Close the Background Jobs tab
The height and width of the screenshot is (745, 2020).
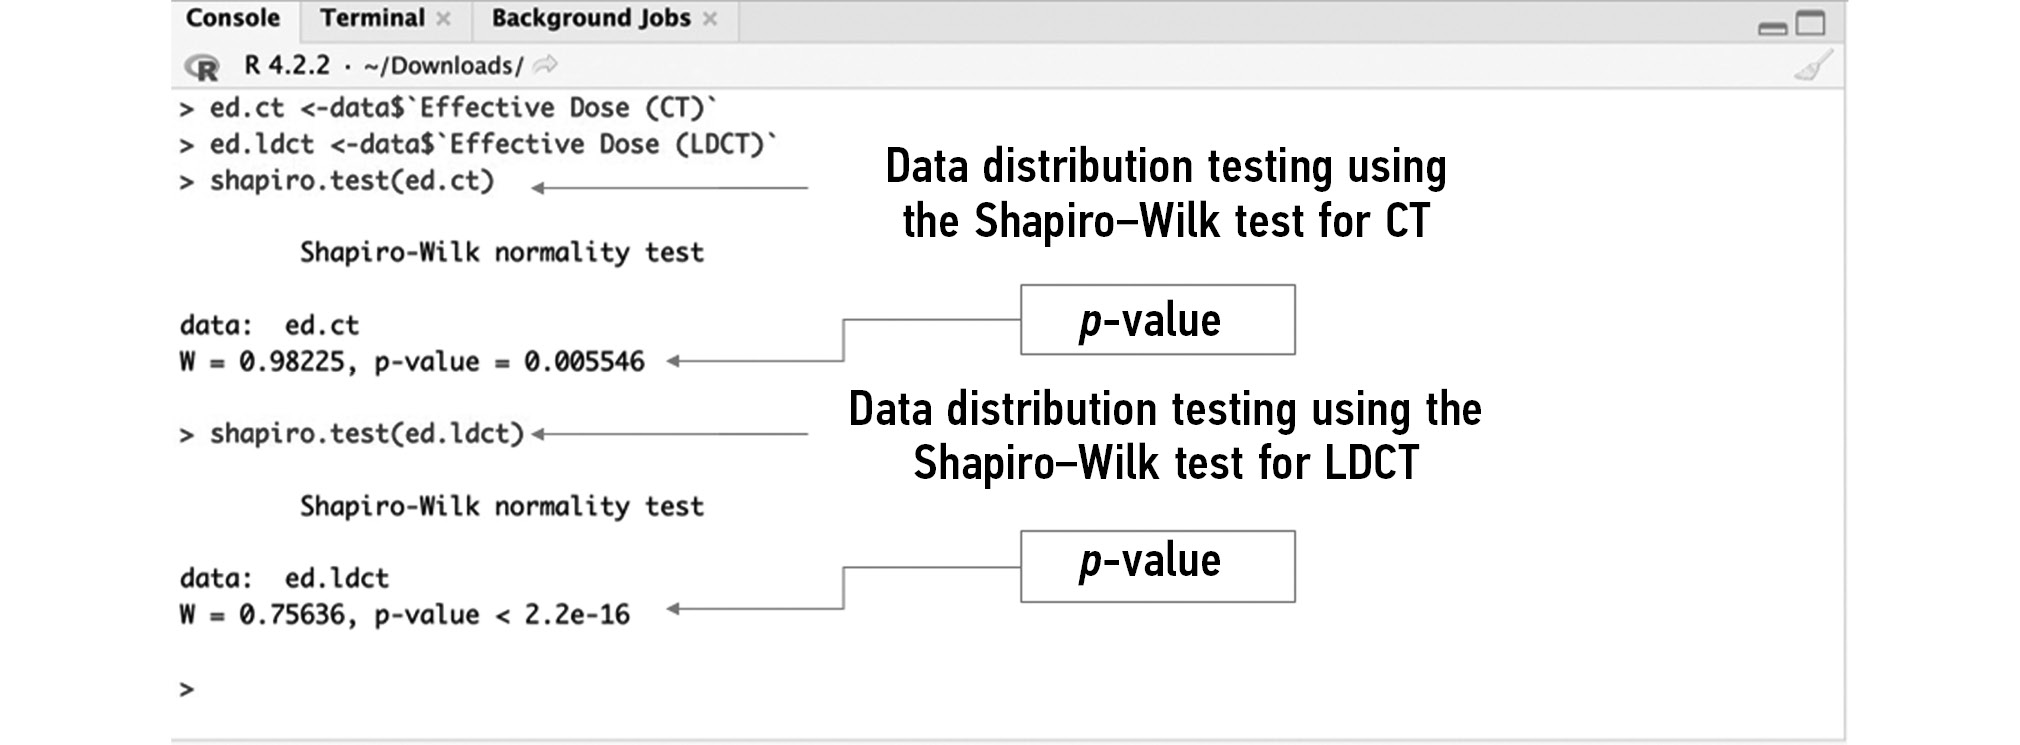coord(710,19)
